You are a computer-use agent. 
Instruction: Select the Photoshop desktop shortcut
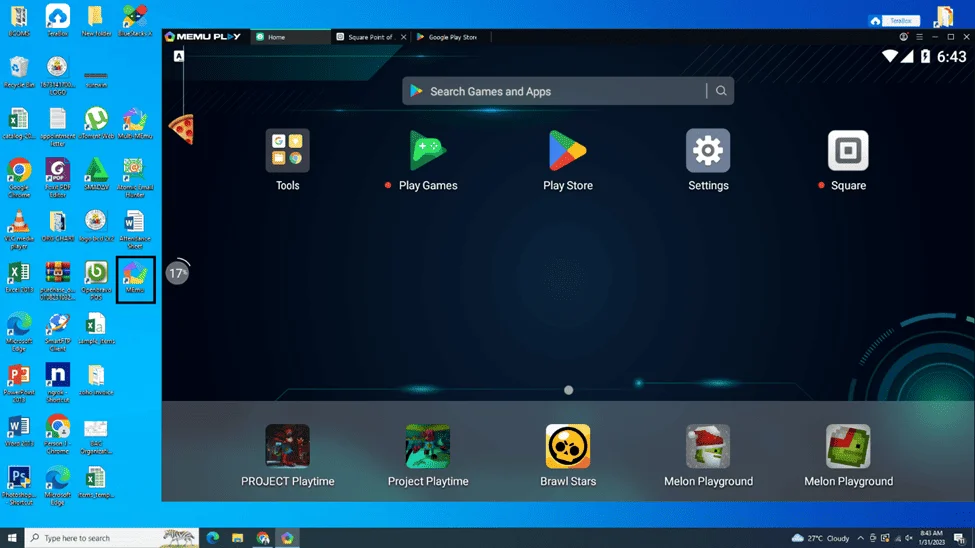click(19, 486)
